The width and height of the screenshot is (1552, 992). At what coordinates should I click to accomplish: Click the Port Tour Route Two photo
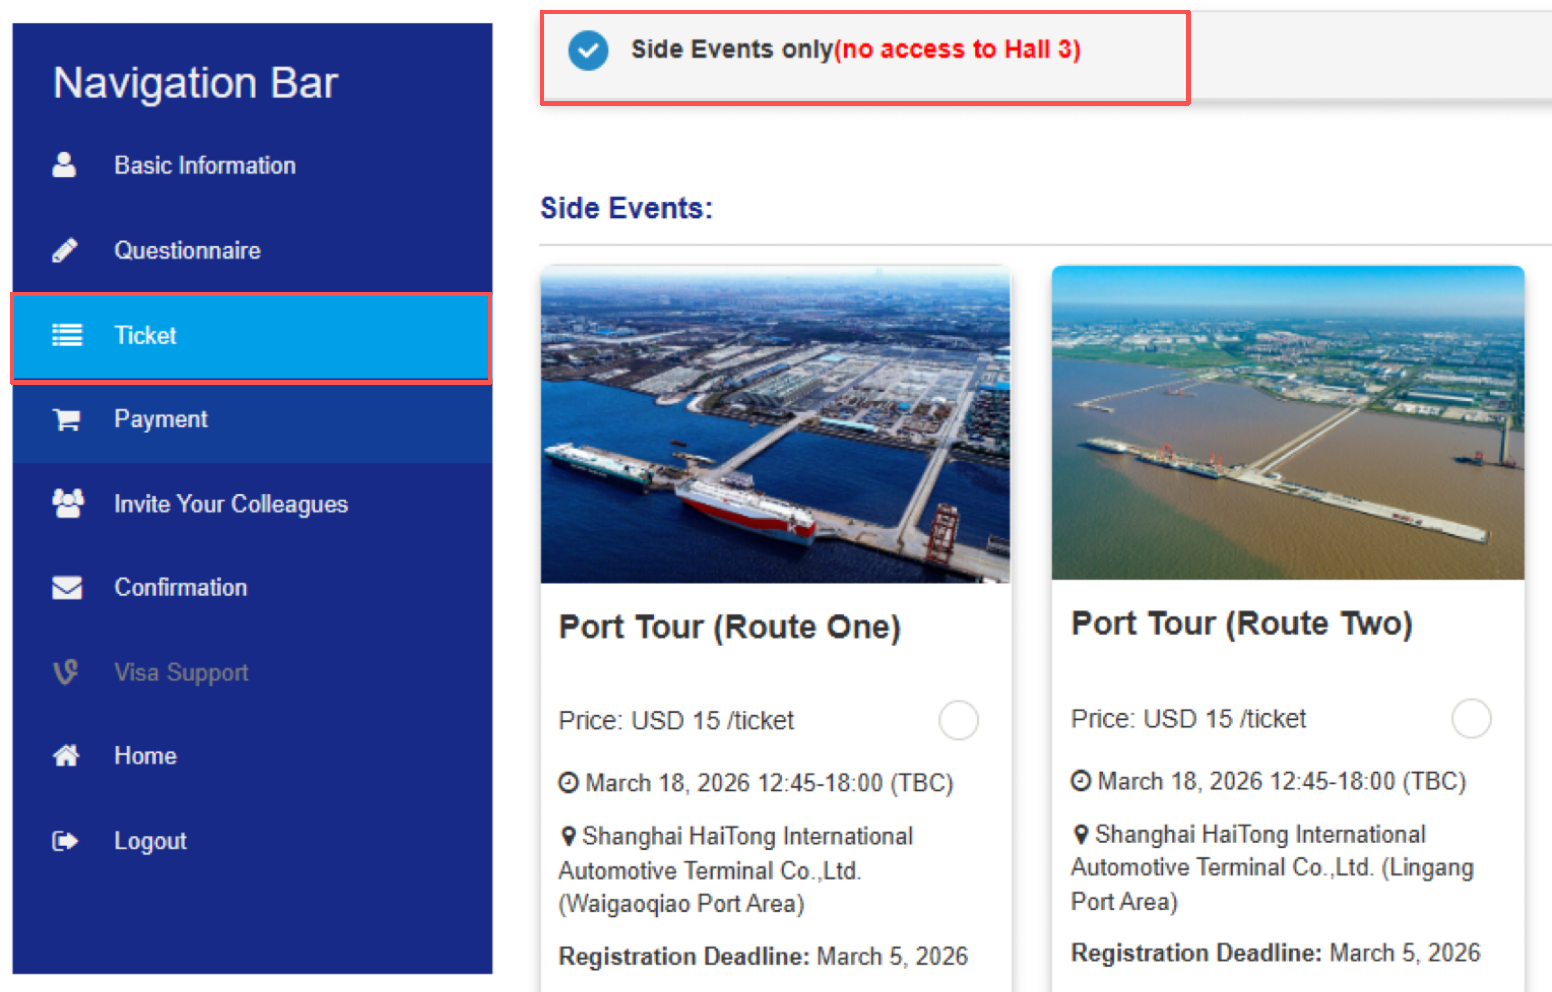coord(1288,422)
